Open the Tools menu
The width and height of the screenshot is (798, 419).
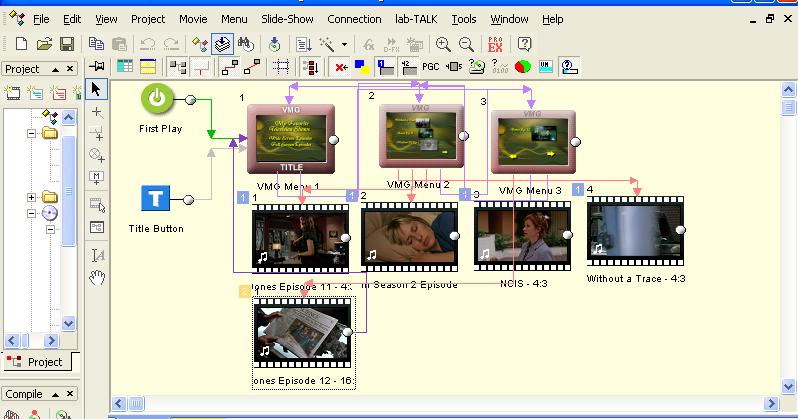(464, 19)
